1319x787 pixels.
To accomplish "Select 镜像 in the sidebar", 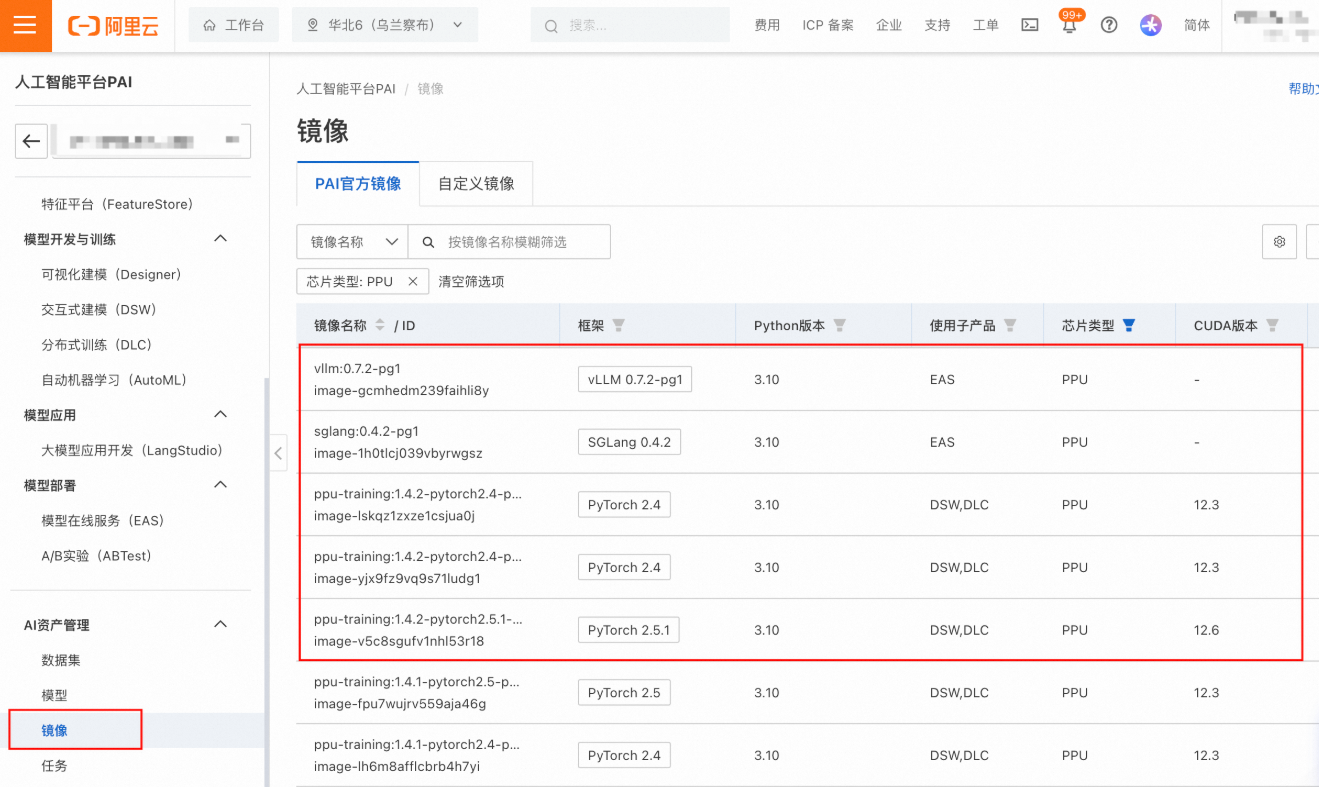I will 54,730.
